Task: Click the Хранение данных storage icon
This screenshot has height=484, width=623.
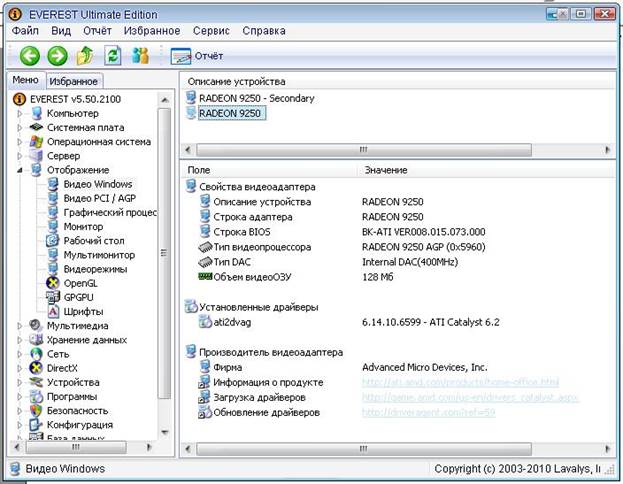Action: point(36,340)
